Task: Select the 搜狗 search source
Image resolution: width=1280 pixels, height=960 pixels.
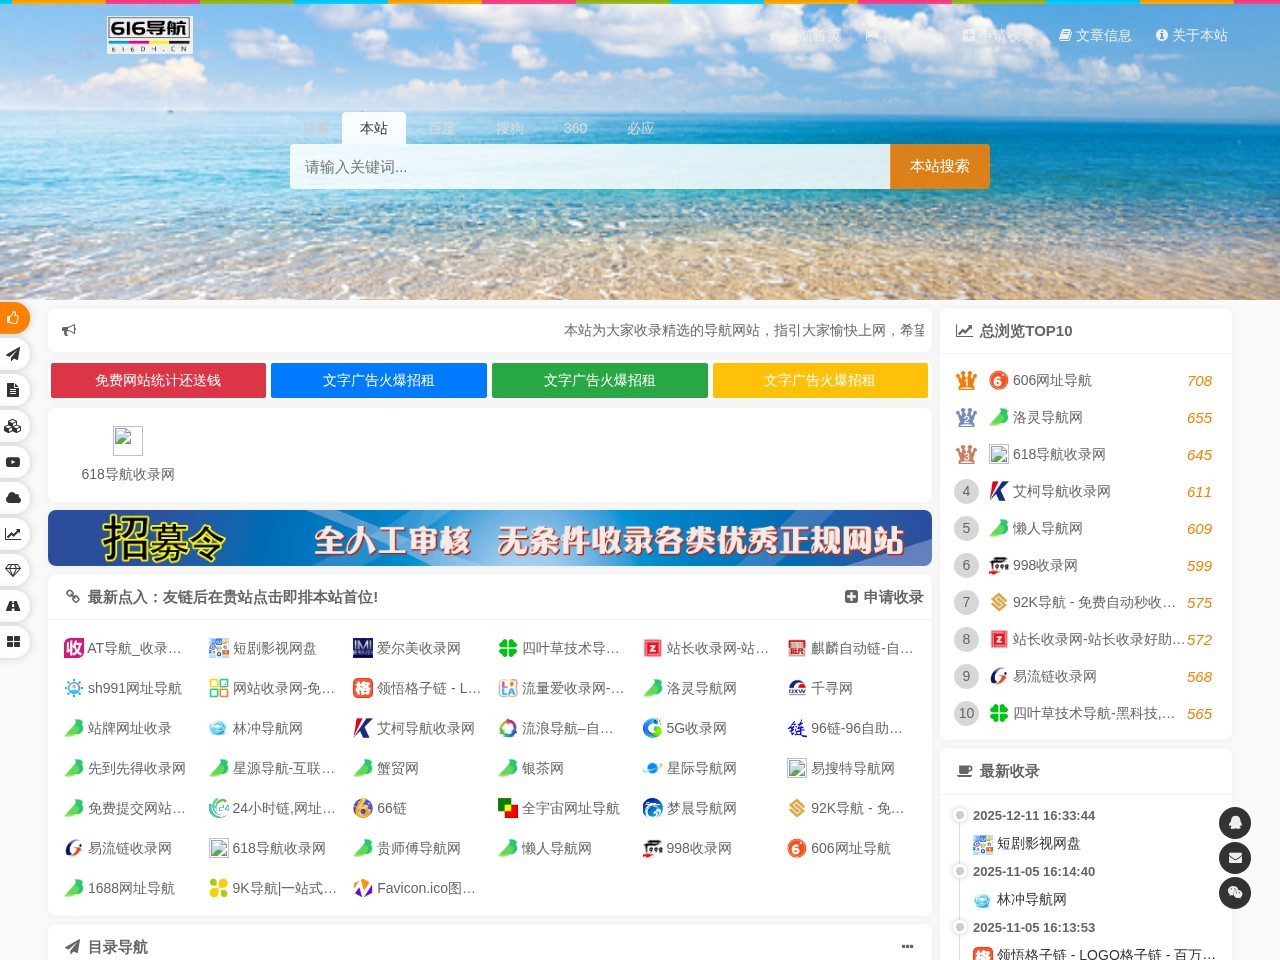Action: pyautogui.click(x=509, y=128)
